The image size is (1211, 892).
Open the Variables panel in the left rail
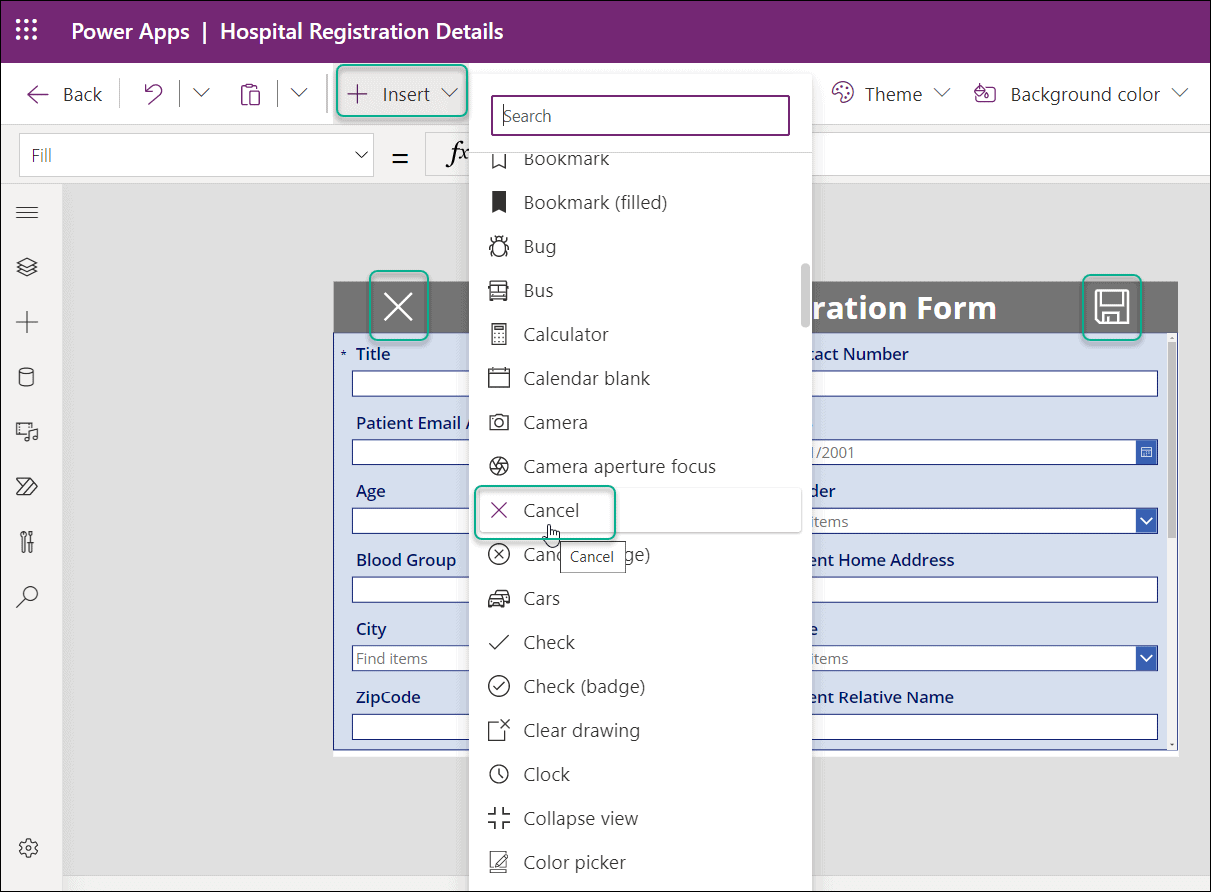click(x=27, y=541)
